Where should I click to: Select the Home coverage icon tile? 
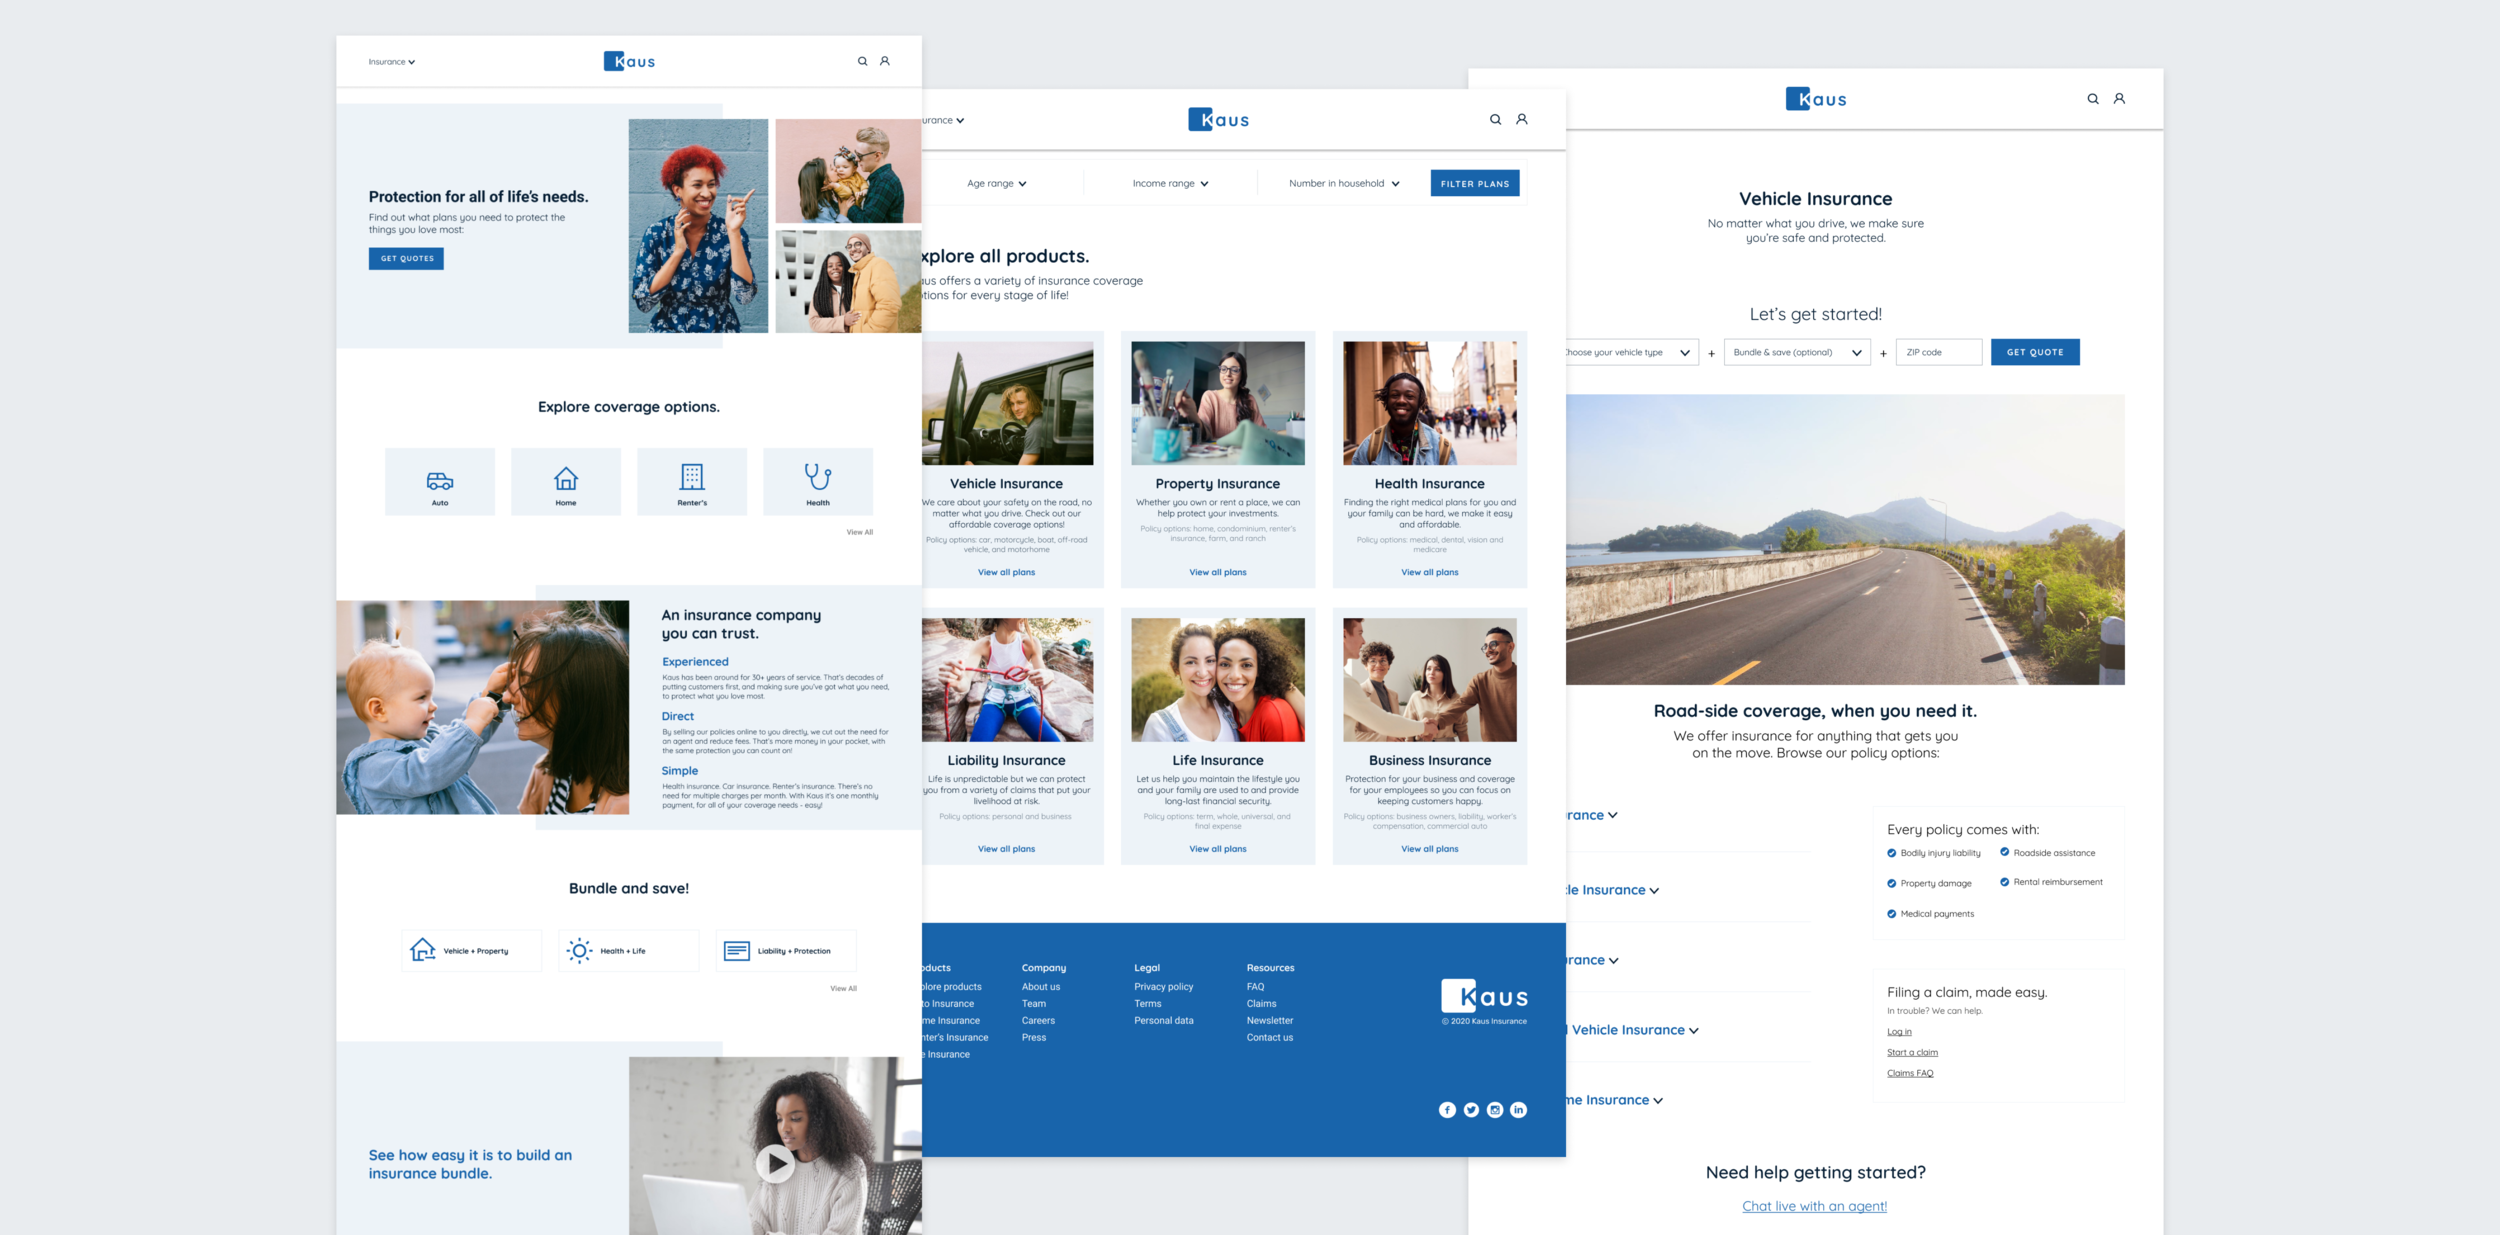[x=566, y=481]
